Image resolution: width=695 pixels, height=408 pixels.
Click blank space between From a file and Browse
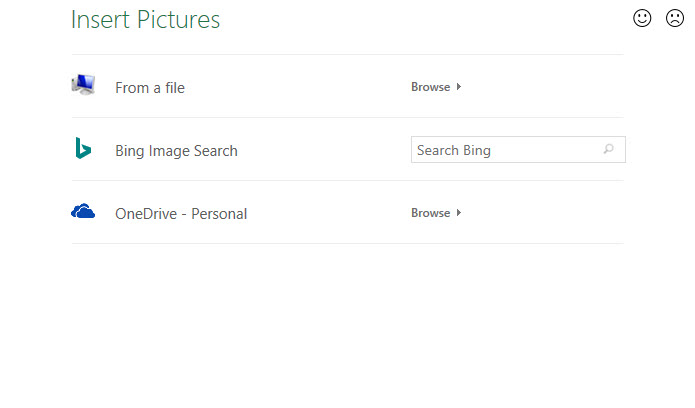[x=300, y=88]
